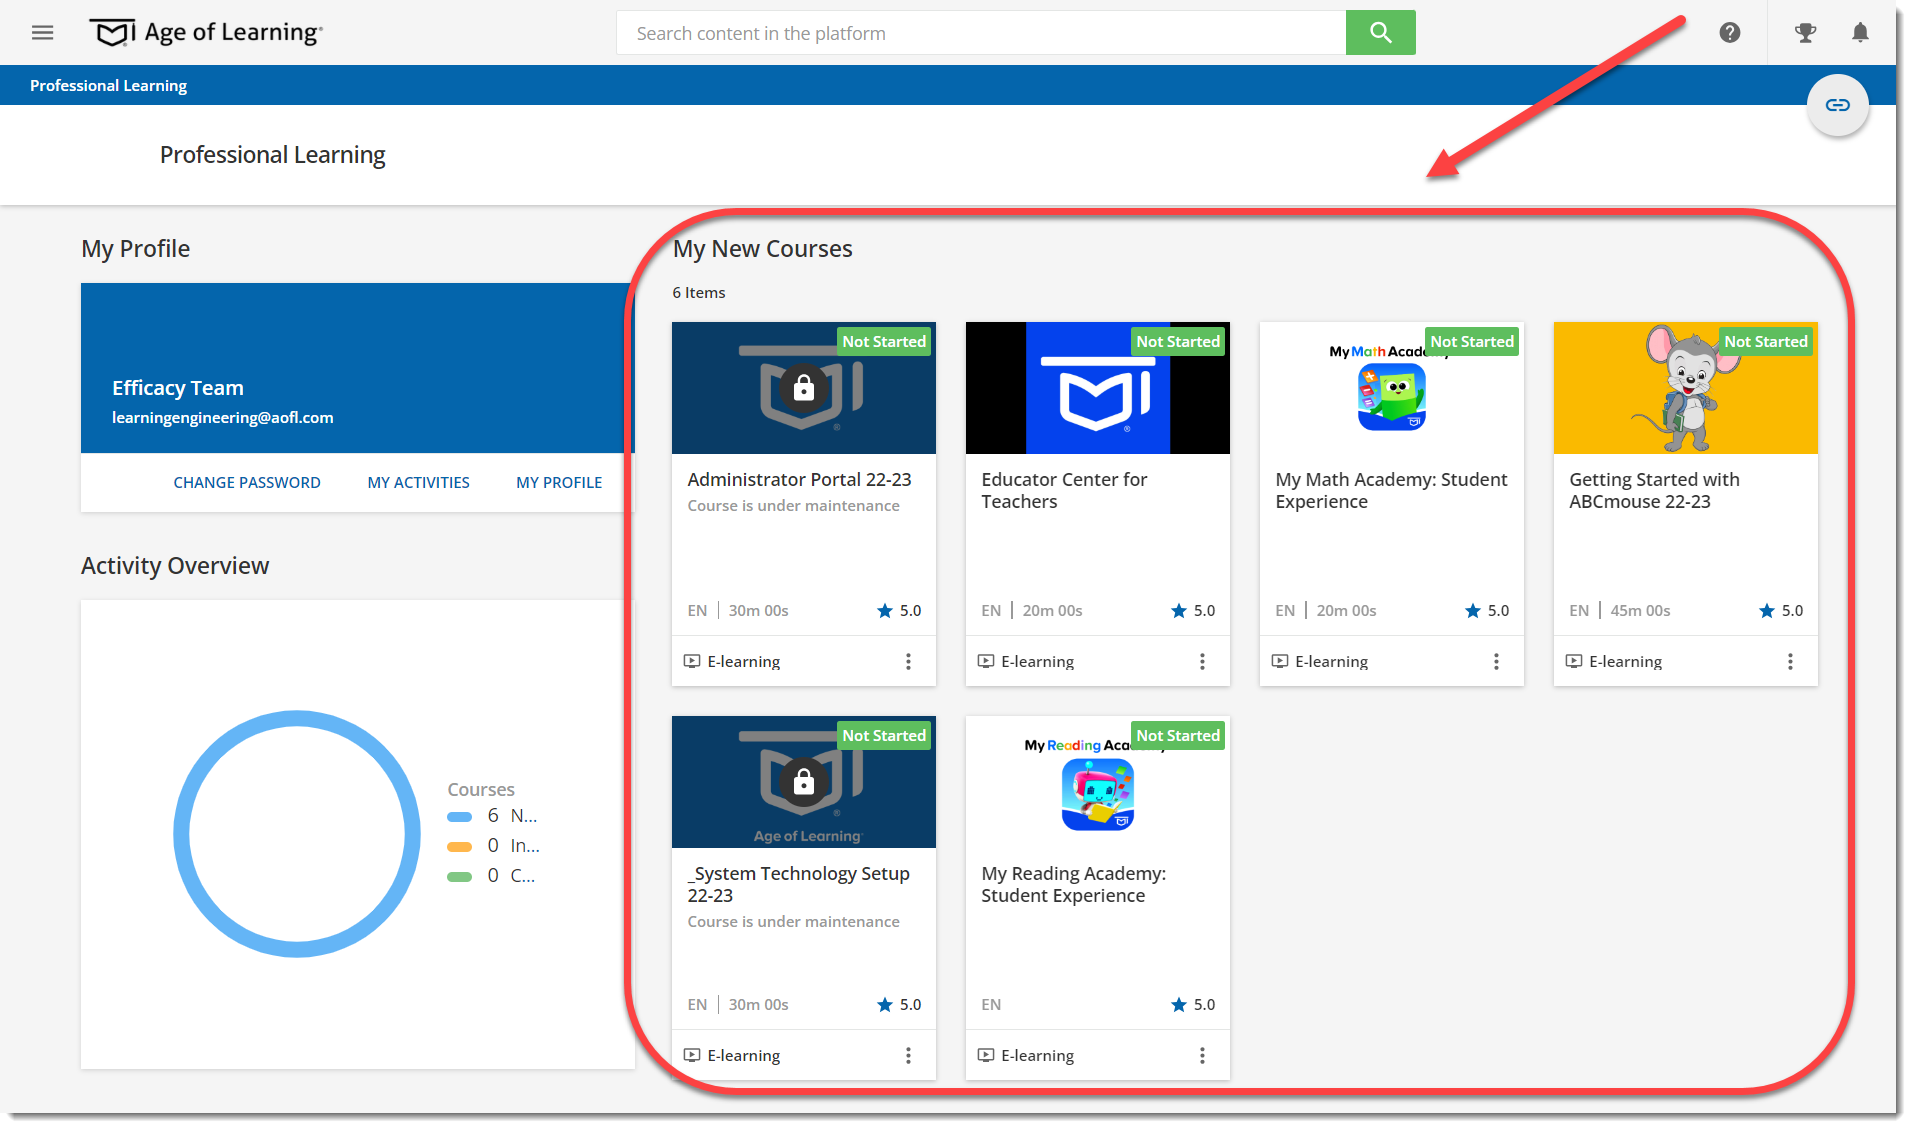
Task: Click into the platform search field
Action: click(x=981, y=33)
